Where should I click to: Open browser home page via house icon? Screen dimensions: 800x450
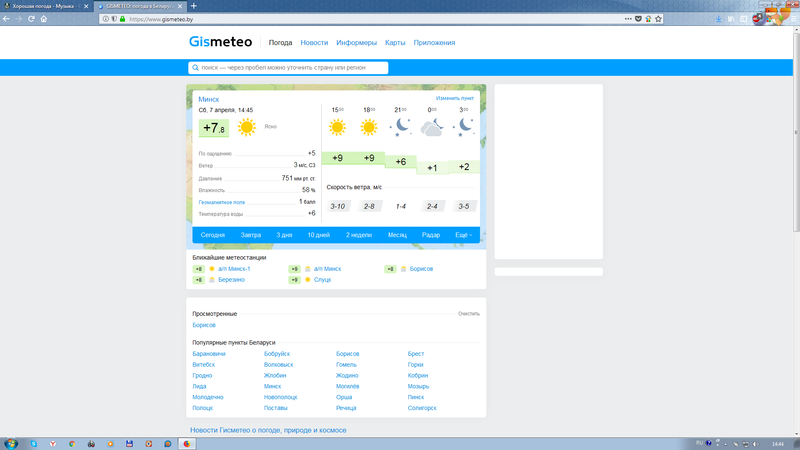click(44, 19)
